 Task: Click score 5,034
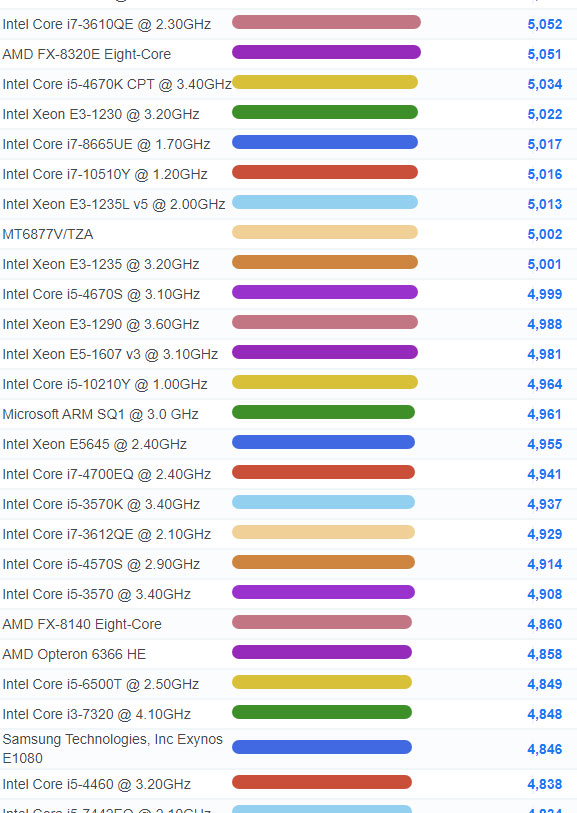(x=544, y=85)
